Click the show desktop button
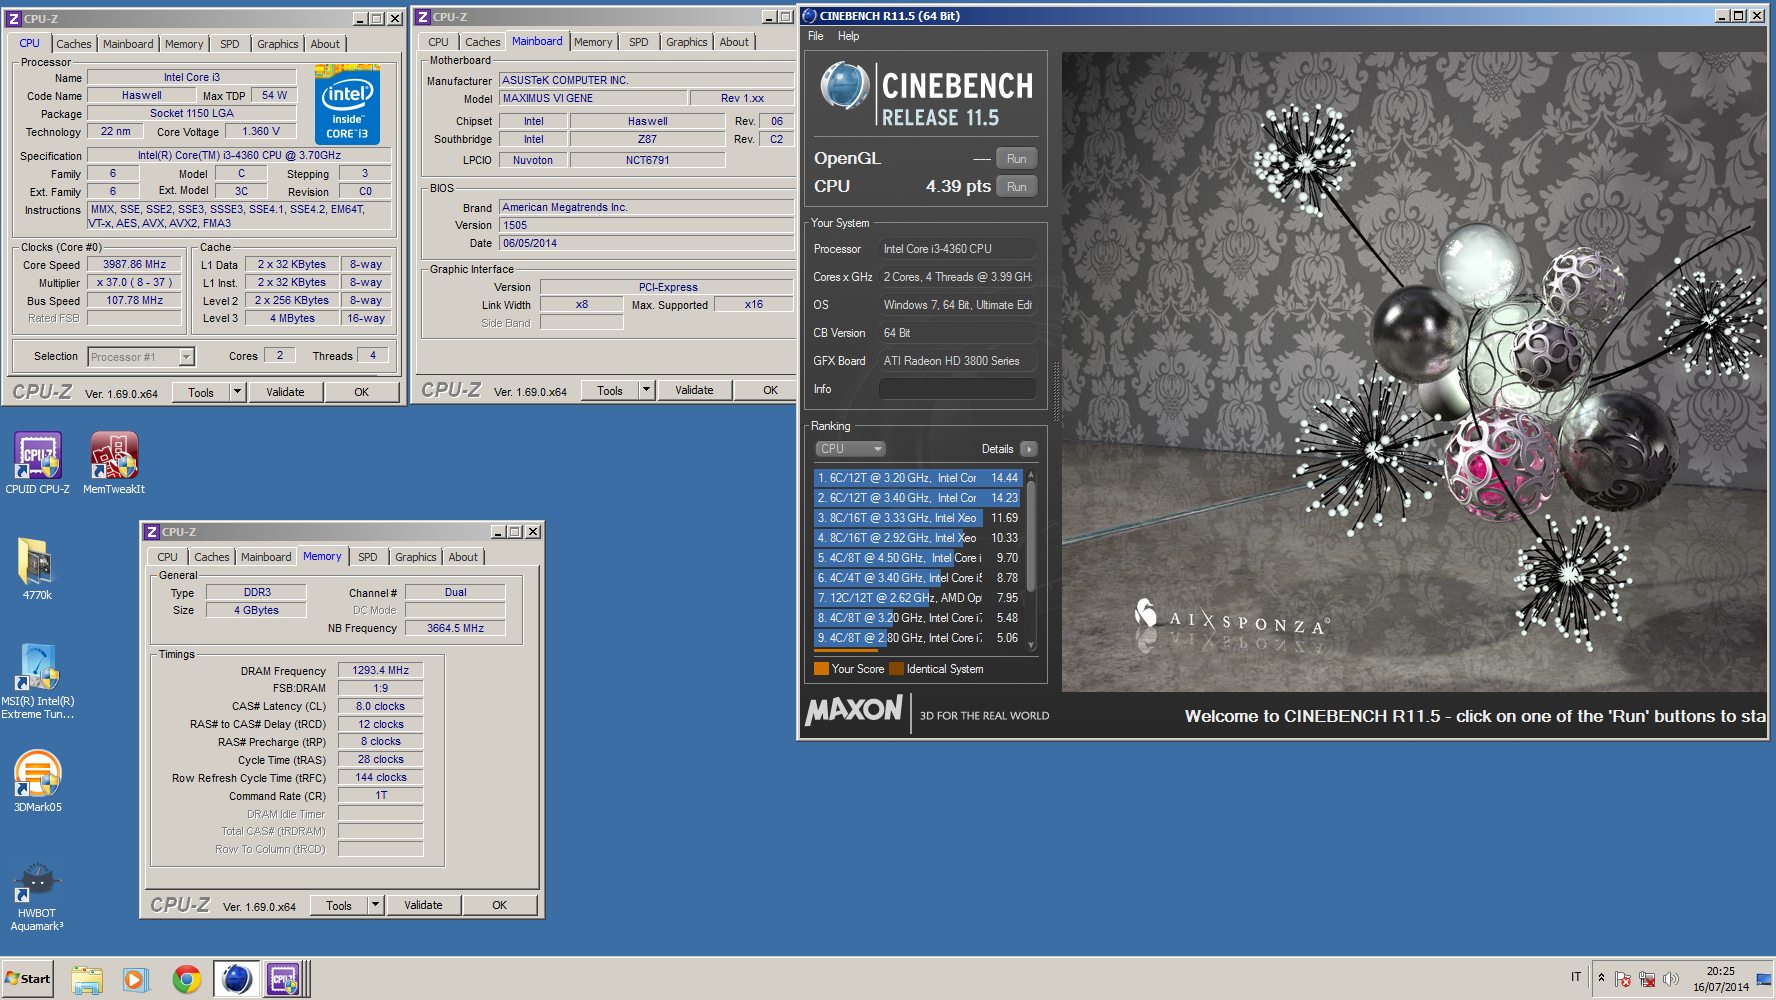Viewport: 1776px width, 1000px height. (x=1764, y=979)
